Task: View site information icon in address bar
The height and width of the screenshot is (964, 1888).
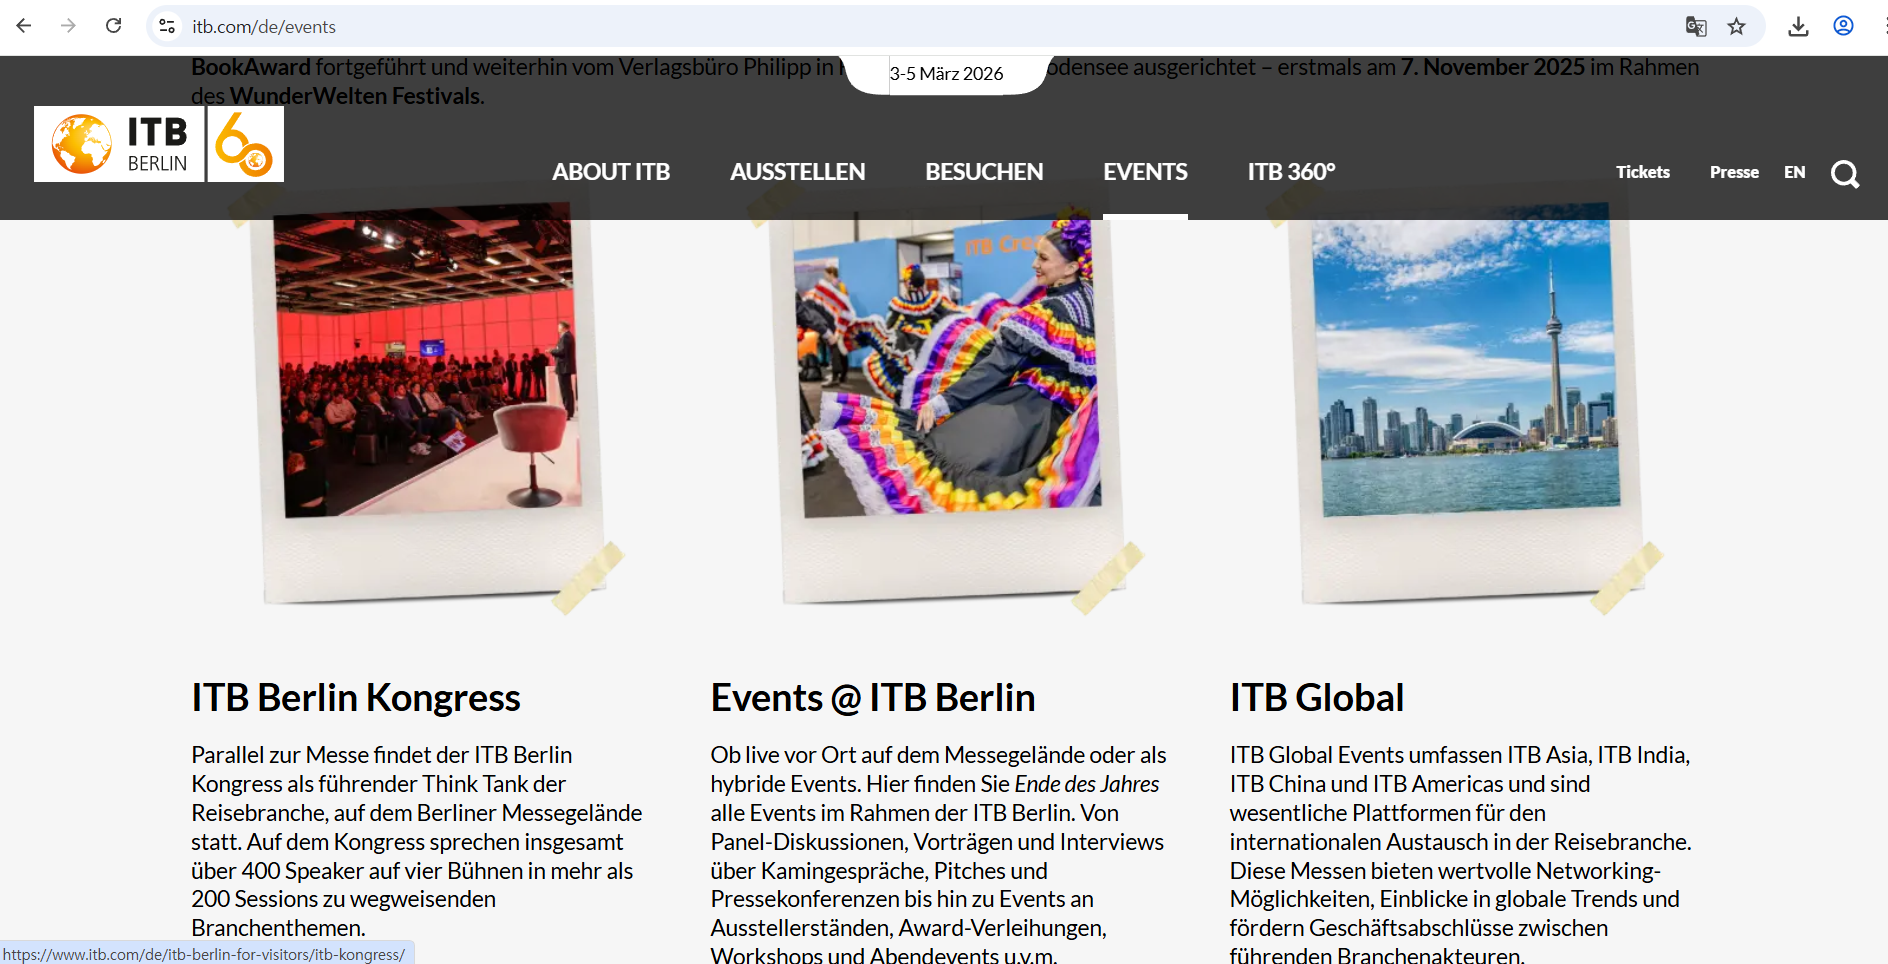Action: click(x=167, y=26)
